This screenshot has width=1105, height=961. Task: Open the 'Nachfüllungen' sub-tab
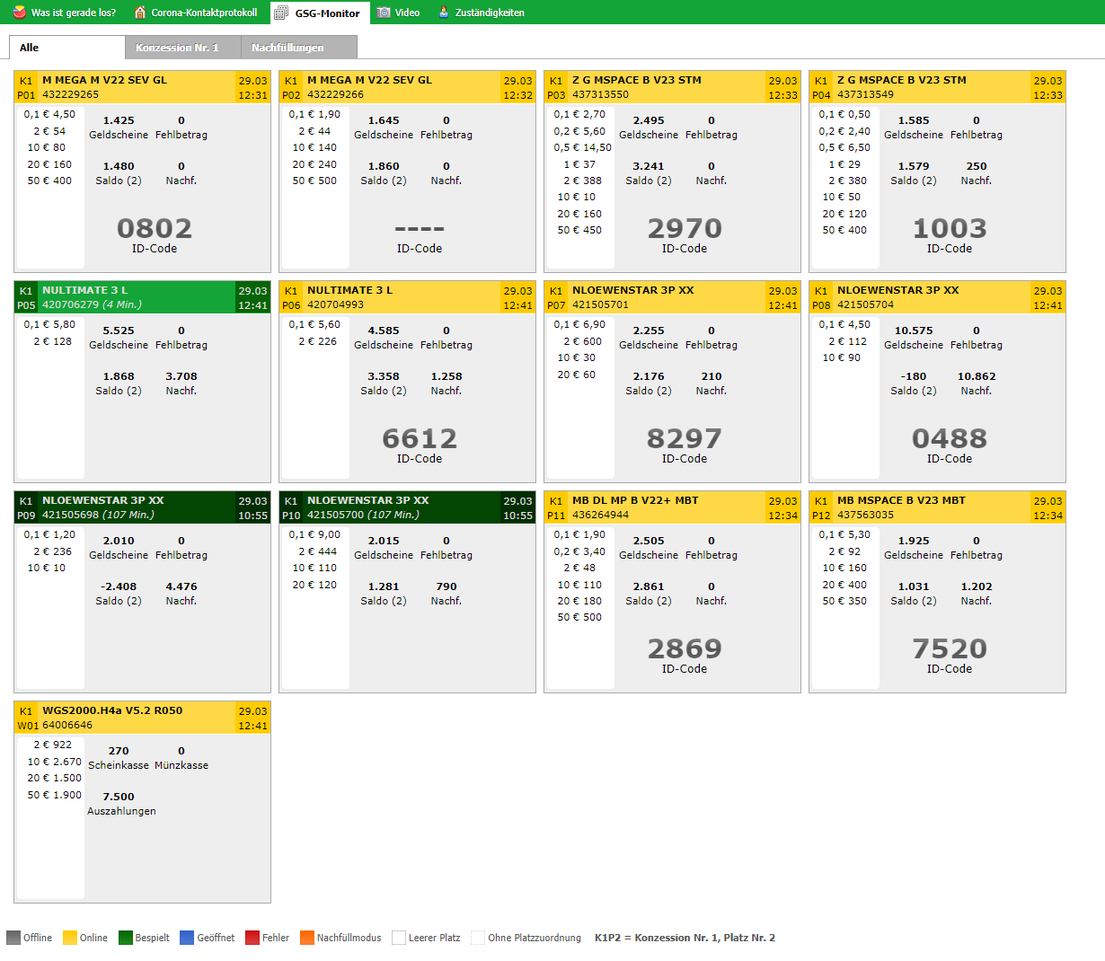pos(299,47)
